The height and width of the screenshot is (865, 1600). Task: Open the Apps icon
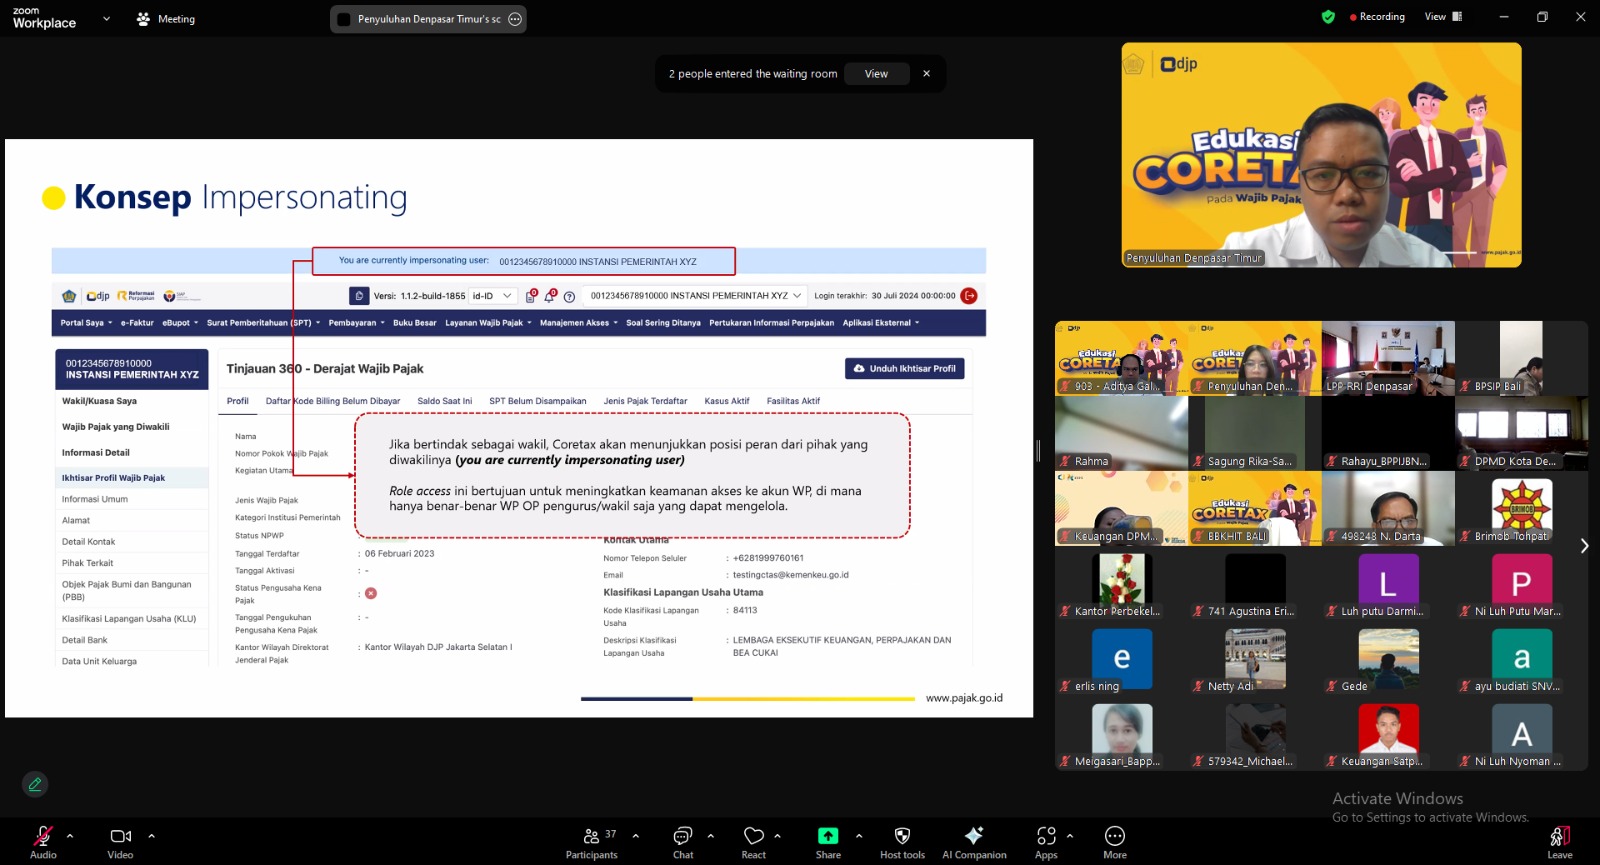coord(1046,837)
